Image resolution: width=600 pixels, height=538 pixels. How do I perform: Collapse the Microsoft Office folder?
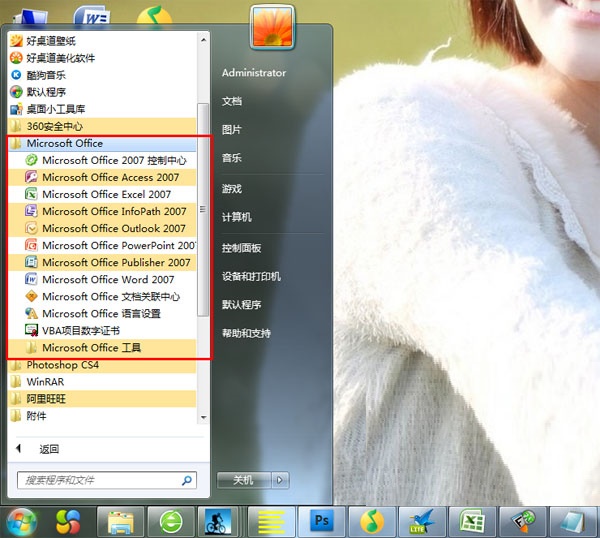[x=102, y=143]
